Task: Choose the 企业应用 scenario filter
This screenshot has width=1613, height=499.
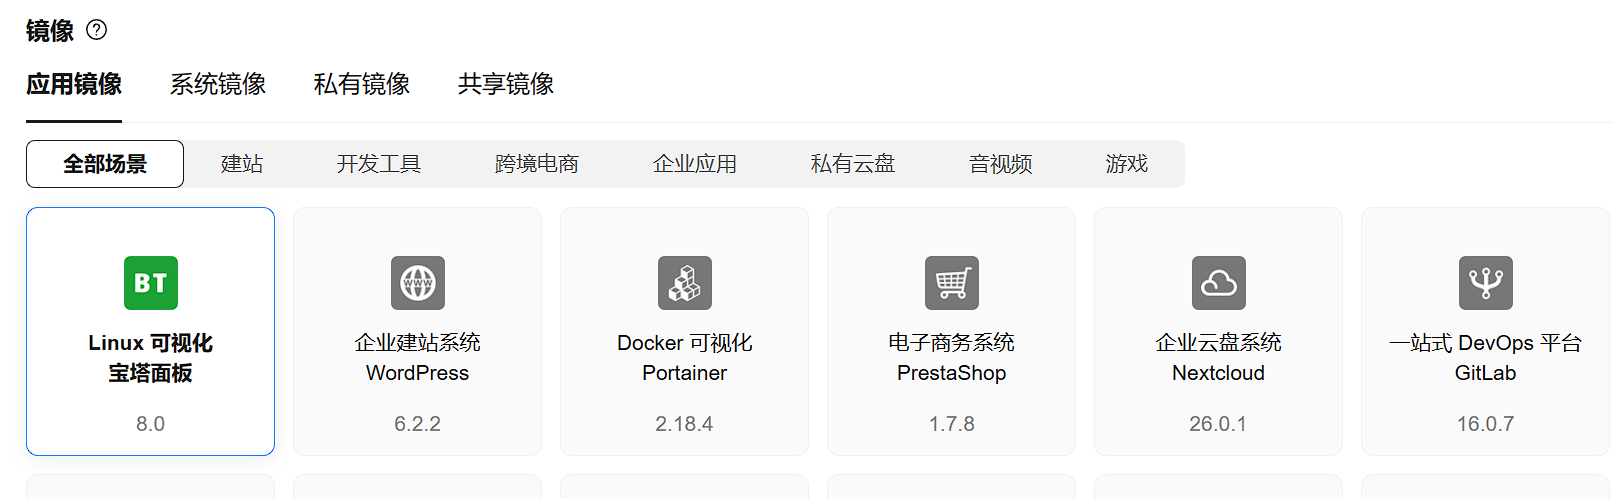Action: click(695, 164)
